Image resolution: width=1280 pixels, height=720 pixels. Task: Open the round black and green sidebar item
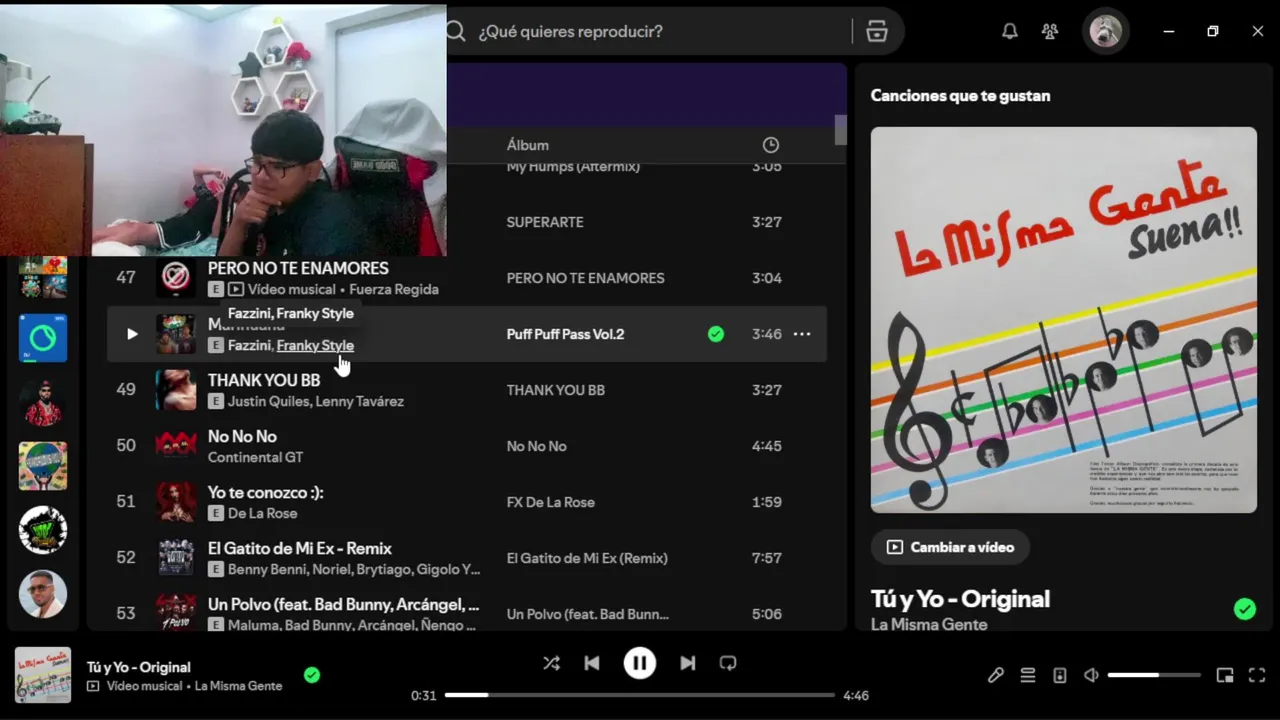click(43, 530)
